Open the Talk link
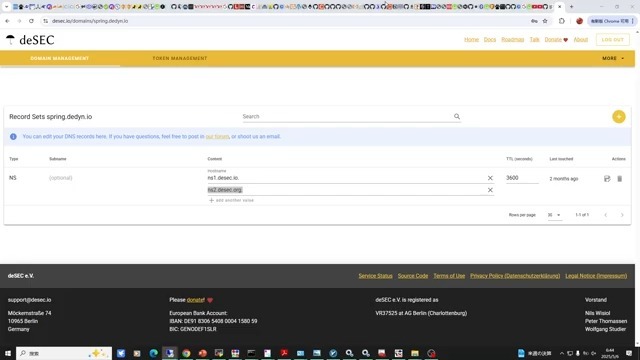640x360 pixels. coord(535,40)
